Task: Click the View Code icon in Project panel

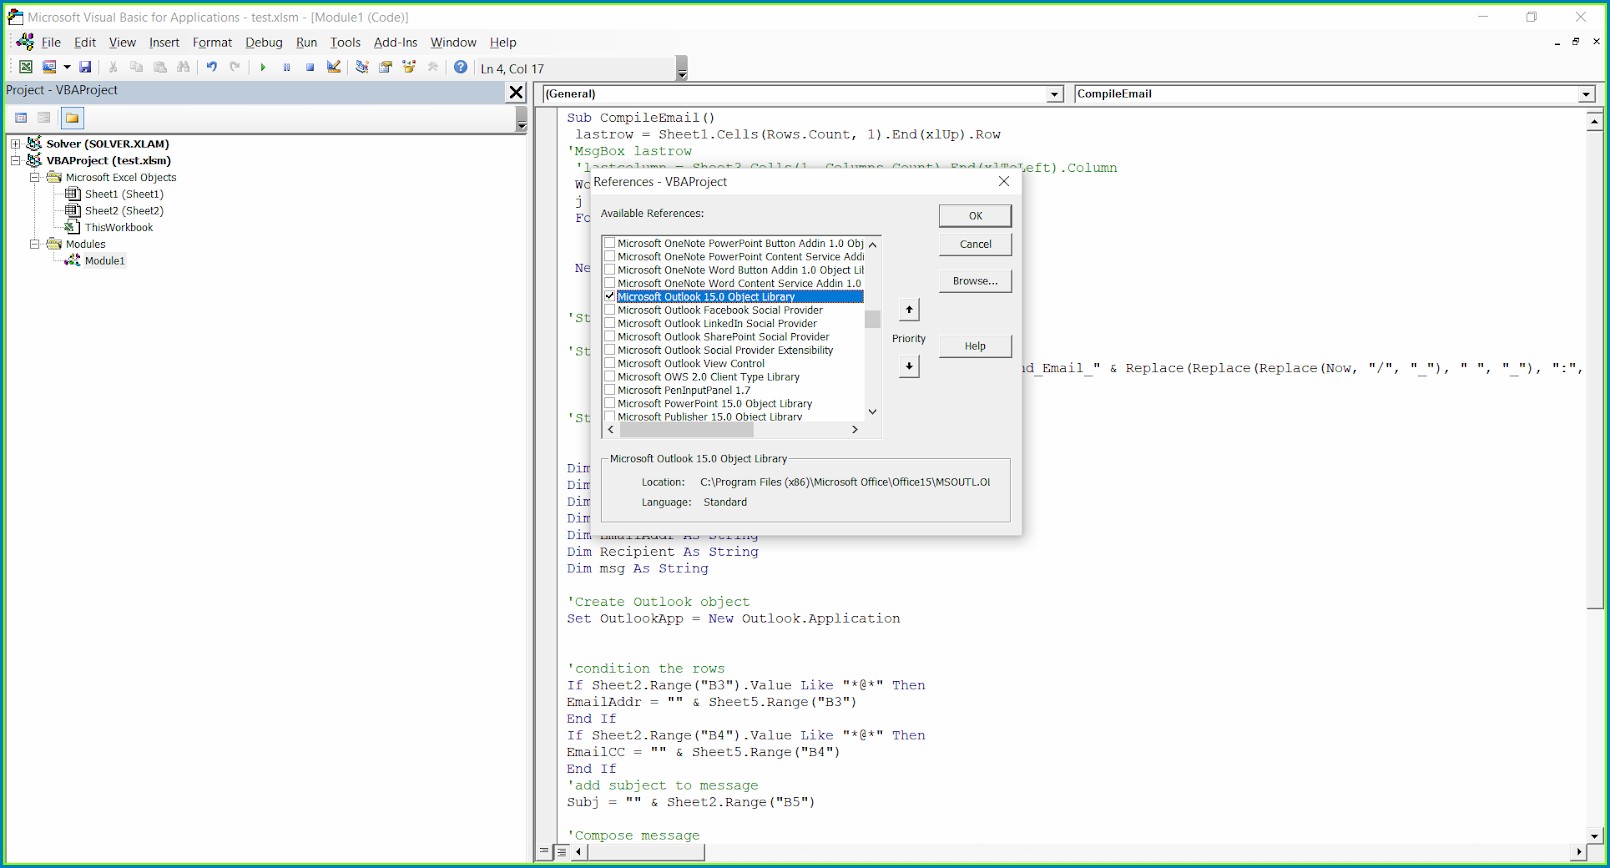Action: click(21, 118)
